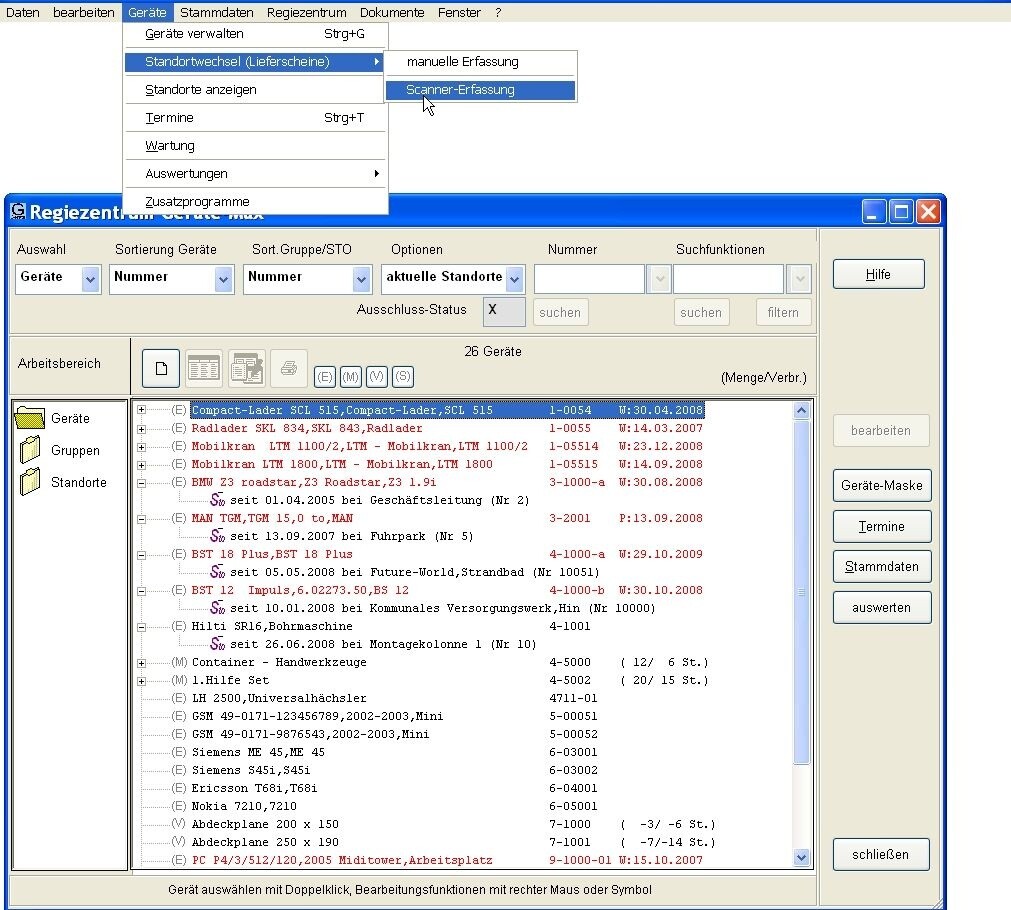Select Wartung menu entry
Screen dimensions: 1011x910
255,146
